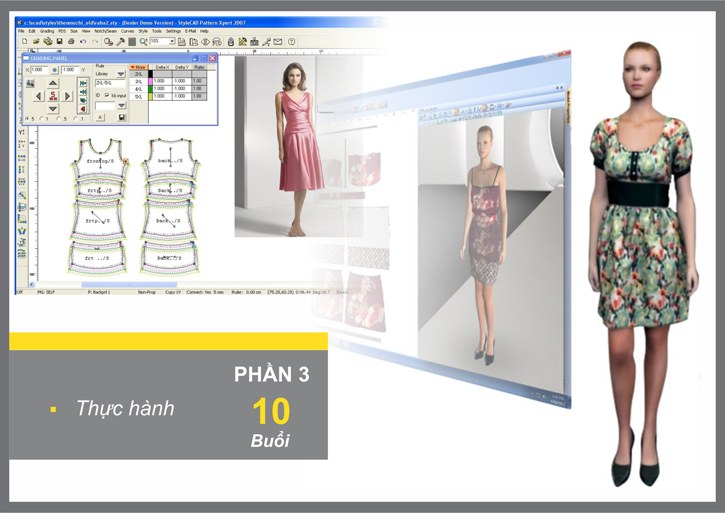The width and height of the screenshot is (725, 513).
Task: Click the More expander in grading table
Action: (x=138, y=67)
